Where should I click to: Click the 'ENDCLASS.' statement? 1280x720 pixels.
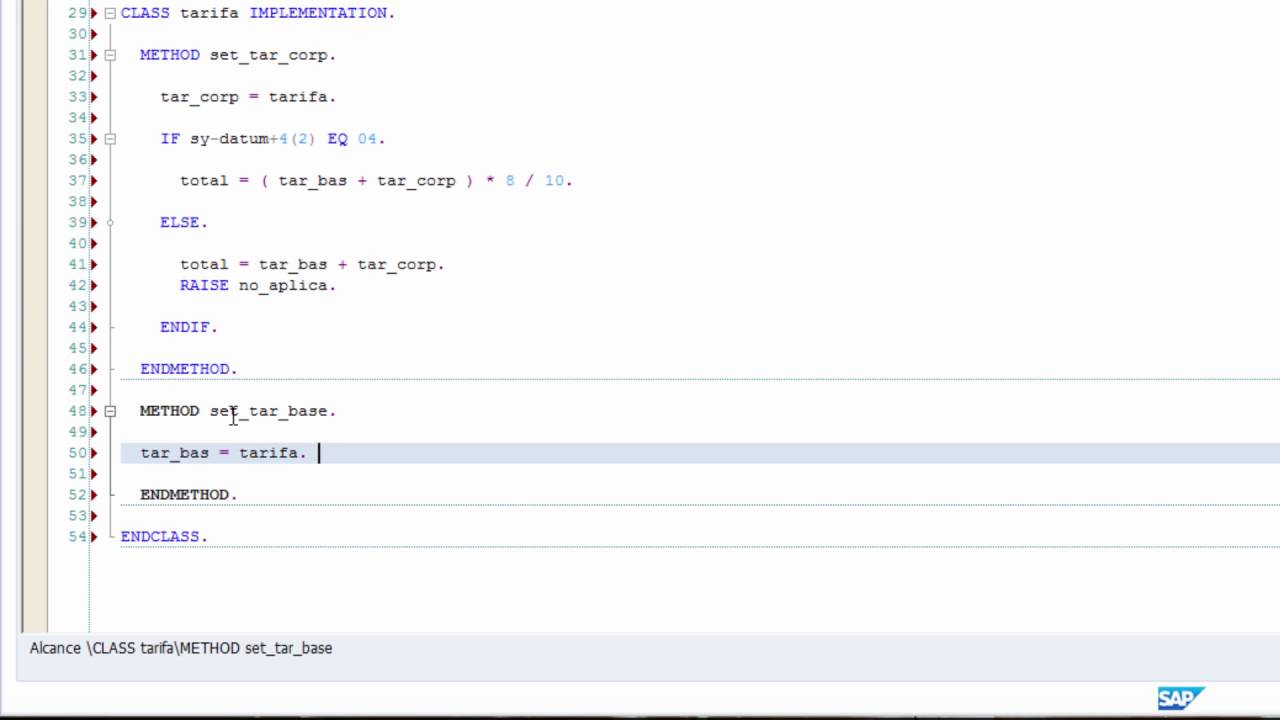[164, 537]
